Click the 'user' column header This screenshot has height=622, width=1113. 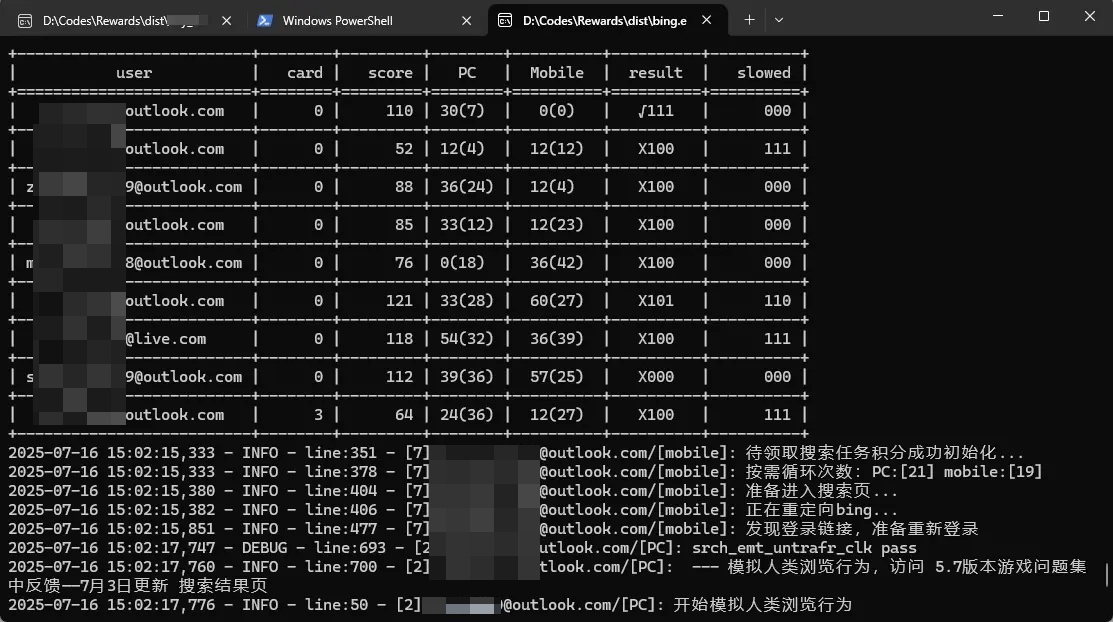pos(134,72)
